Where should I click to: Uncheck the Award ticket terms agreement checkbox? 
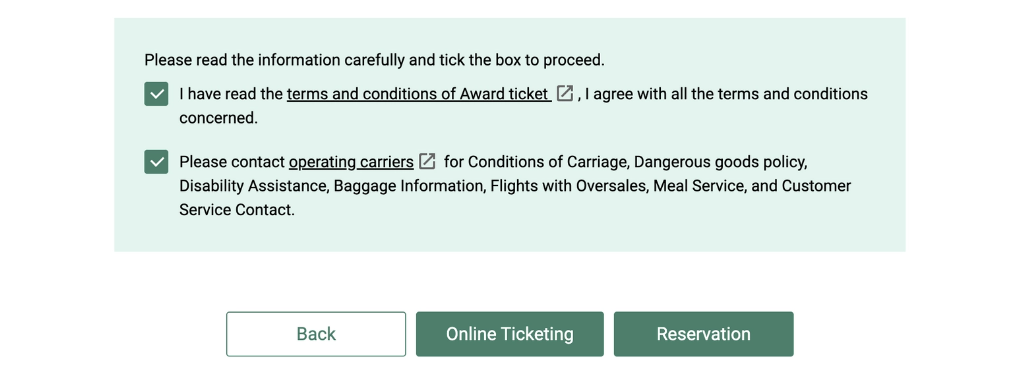click(156, 94)
